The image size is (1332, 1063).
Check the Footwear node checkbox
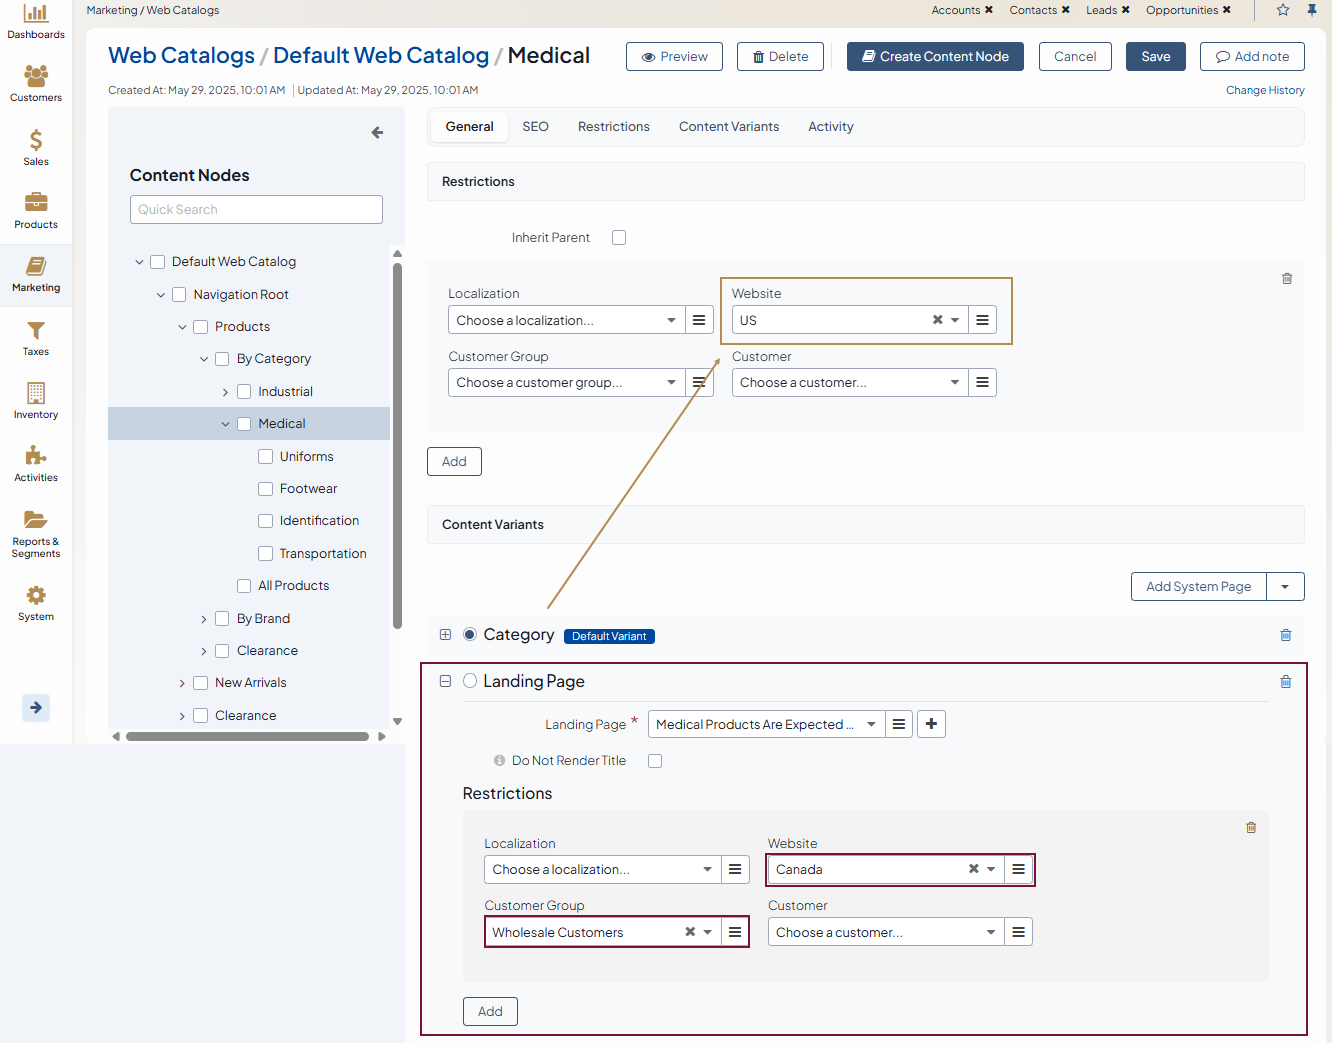tap(266, 489)
